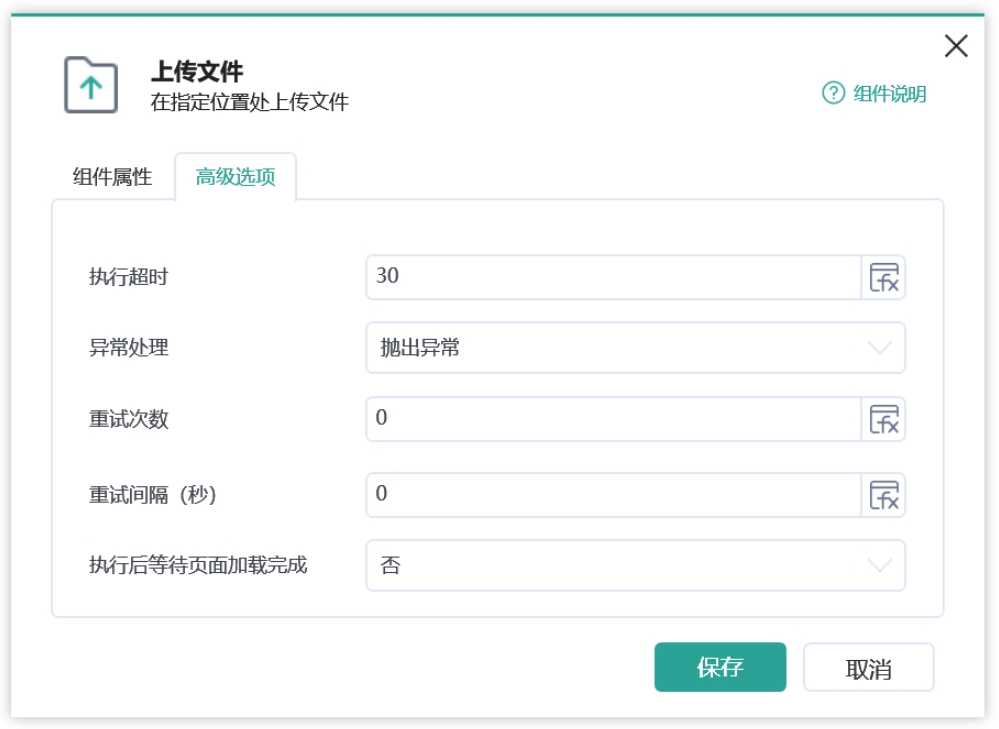Image resolution: width=999 pixels, height=729 pixels.
Task: Click the 上传文件 dialog title
Action: point(197,71)
